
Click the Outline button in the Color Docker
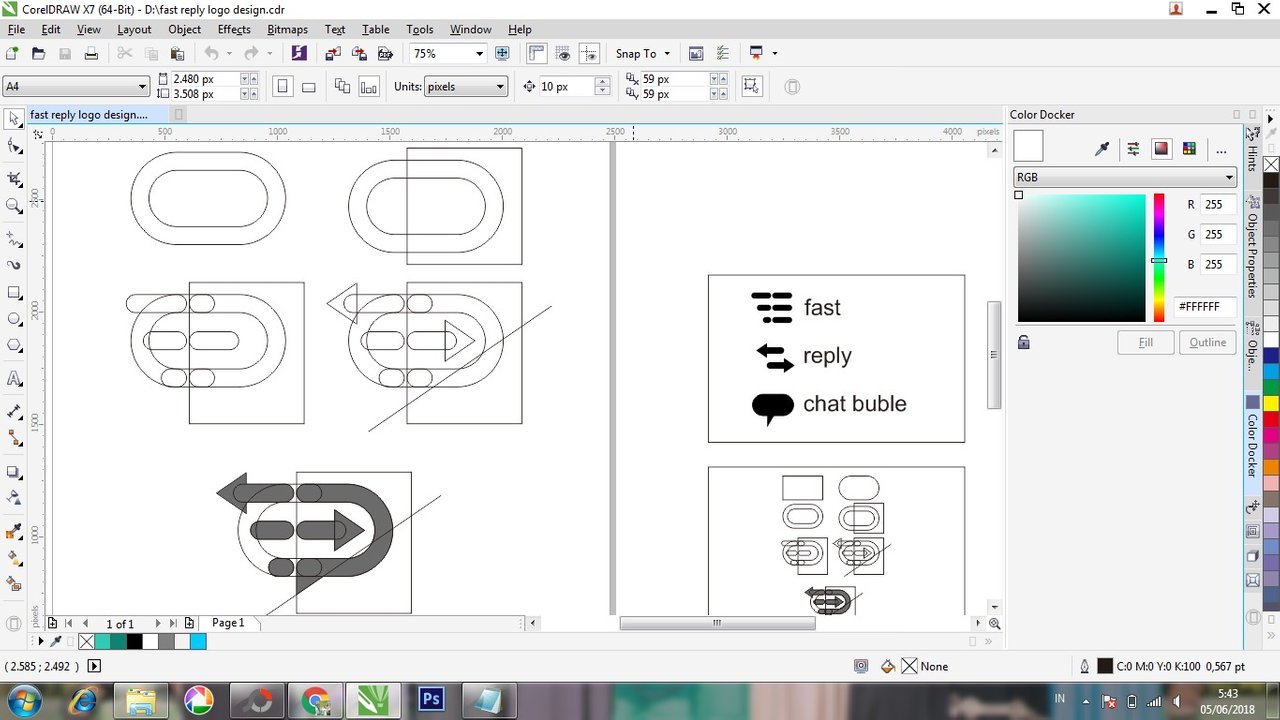point(1207,342)
